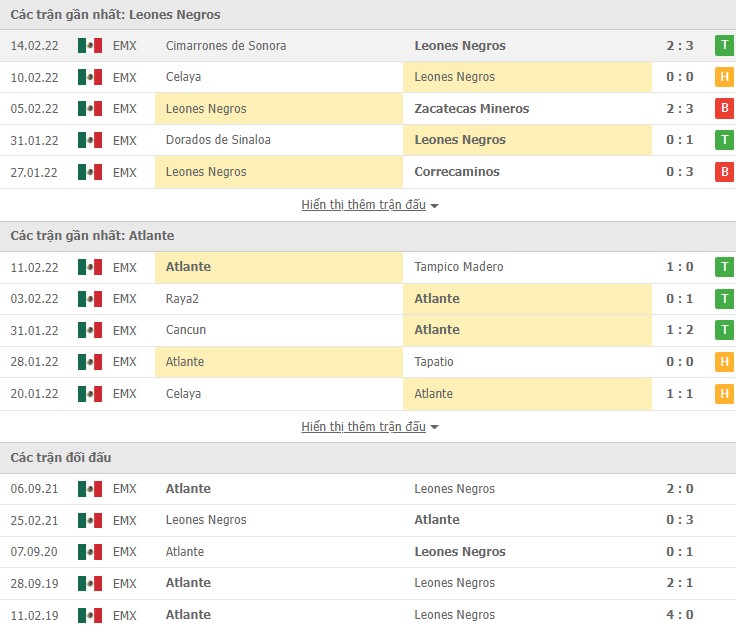Click the red B badge for Zacatecas Mineros match
The width and height of the screenshot is (736, 628).
click(724, 108)
